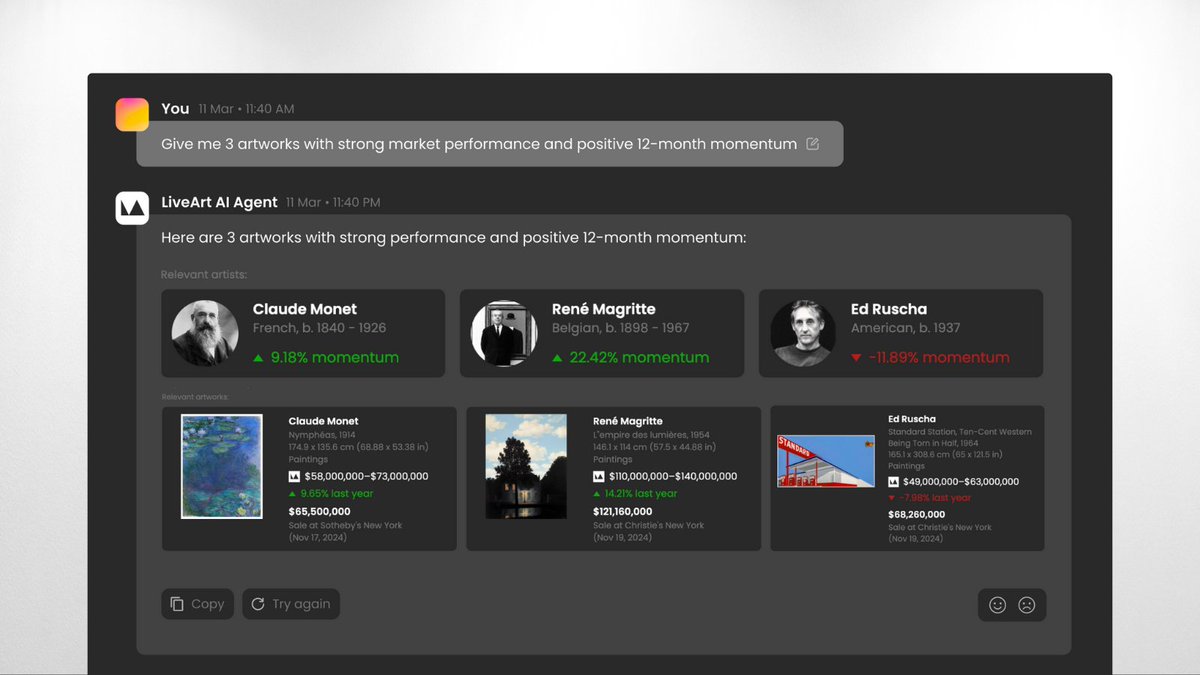Click the 11 Mar 11:40 AM timestamp
The height and width of the screenshot is (675, 1200).
(x=246, y=109)
